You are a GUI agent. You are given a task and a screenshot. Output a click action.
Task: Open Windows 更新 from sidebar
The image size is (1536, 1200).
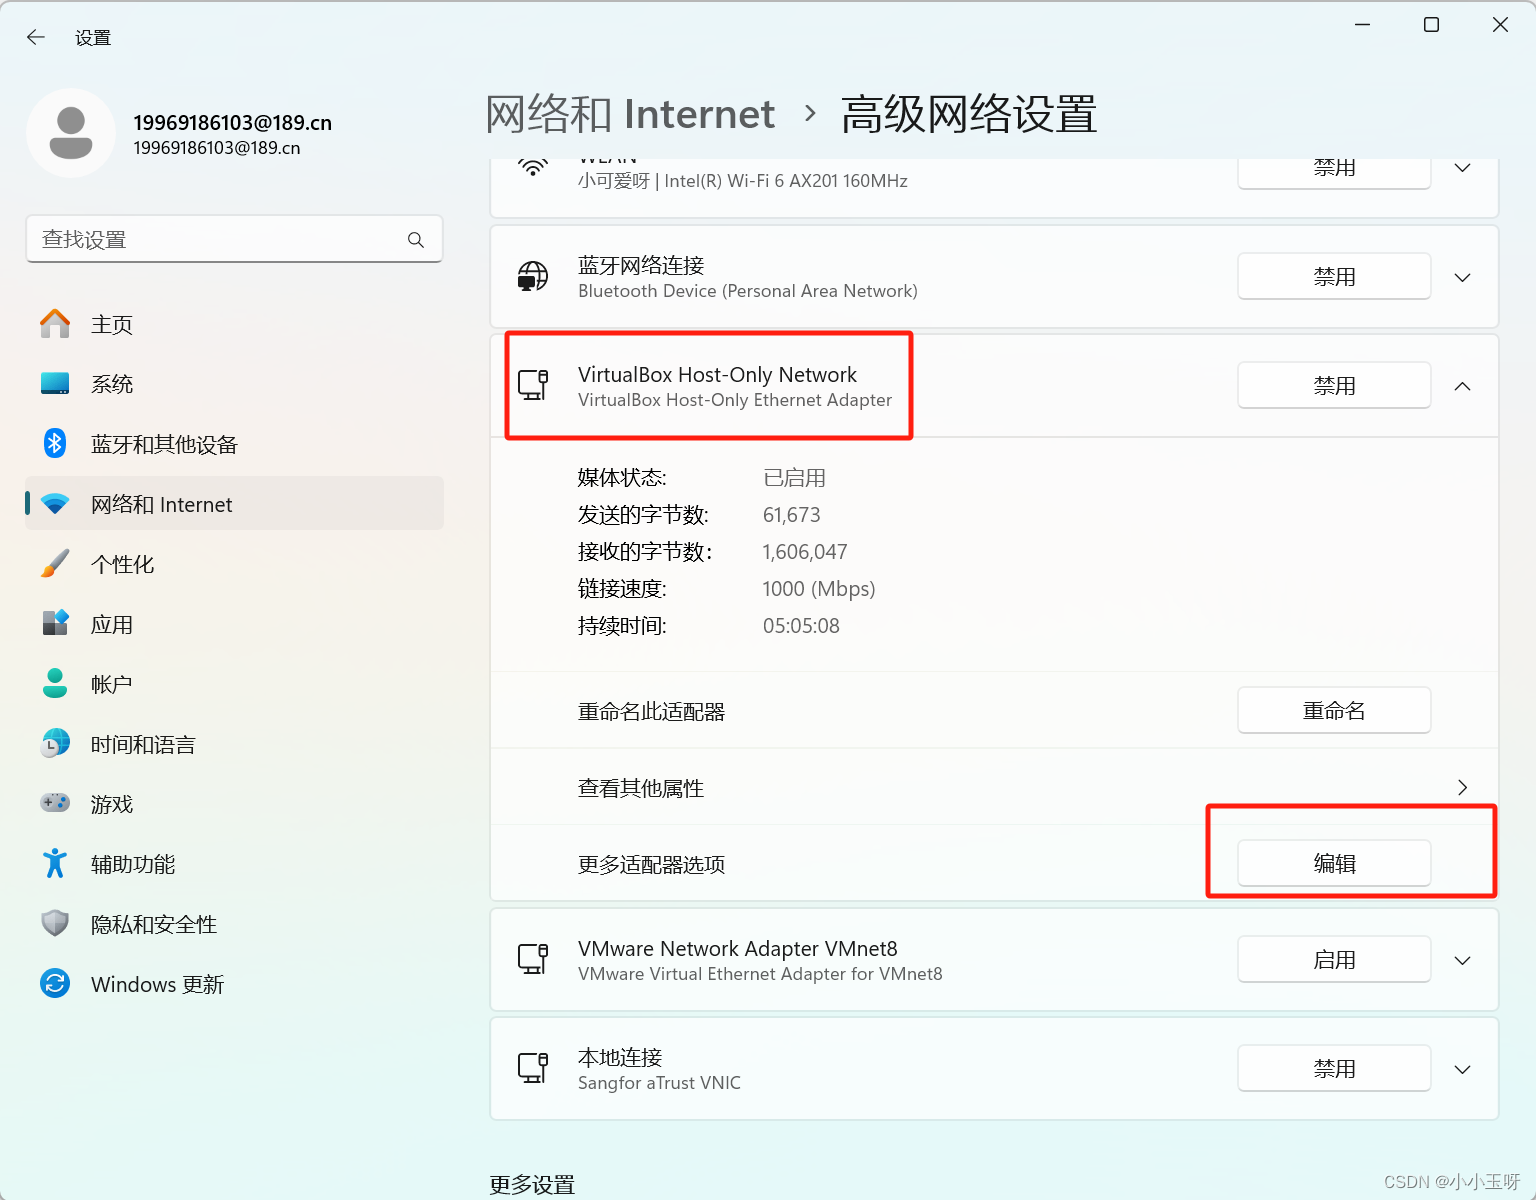coord(157,984)
